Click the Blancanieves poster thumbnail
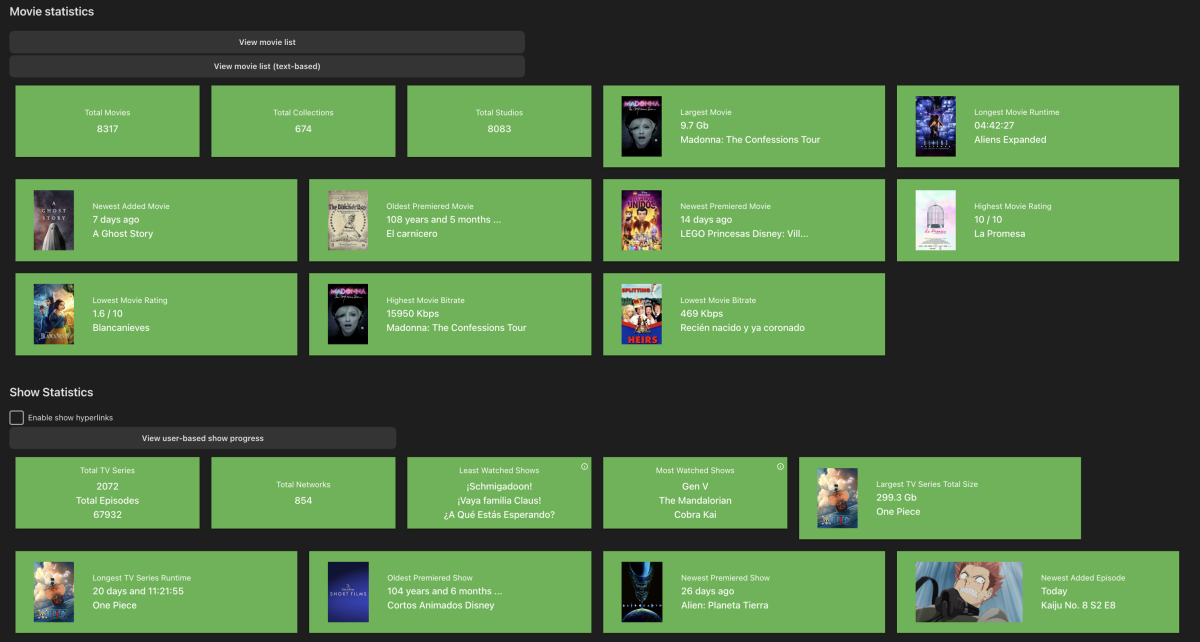This screenshot has width=1200, height=642. (x=53, y=314)
